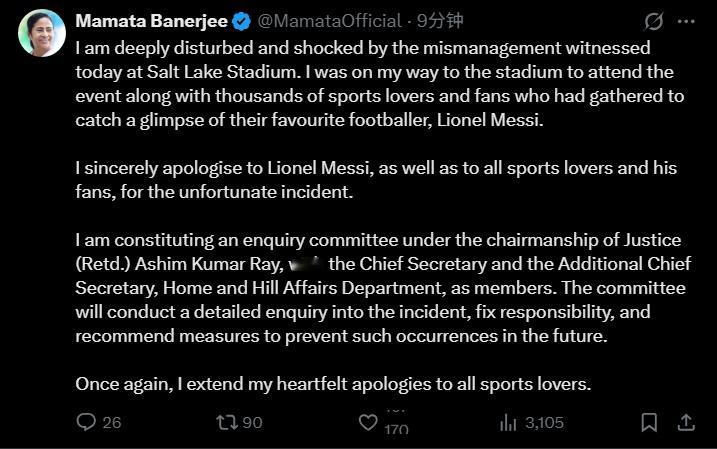Click the repost count 90
This screenshot has width=717, height=449.
252,422
